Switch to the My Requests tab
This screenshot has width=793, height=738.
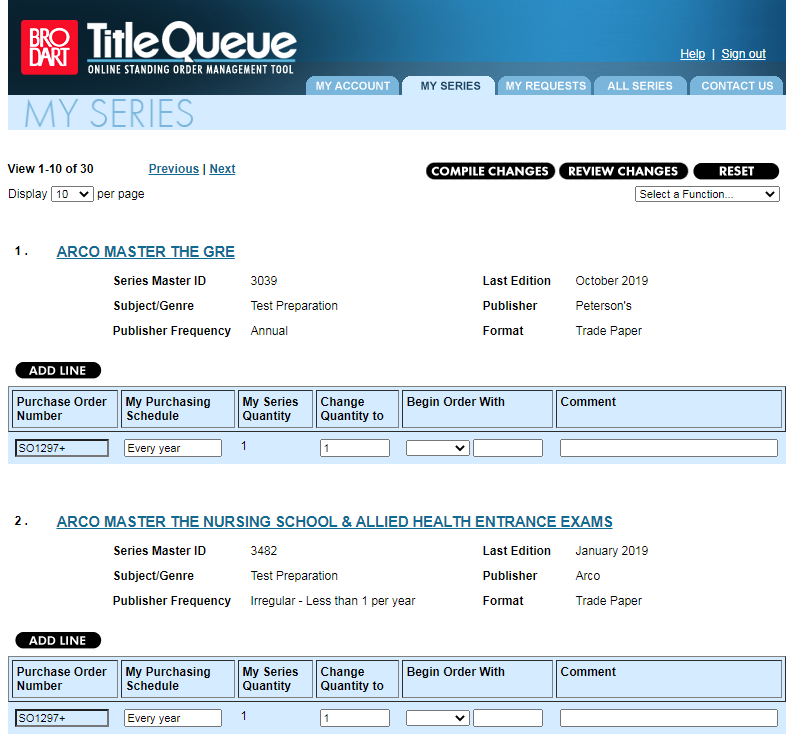click(x=545, y=86)
